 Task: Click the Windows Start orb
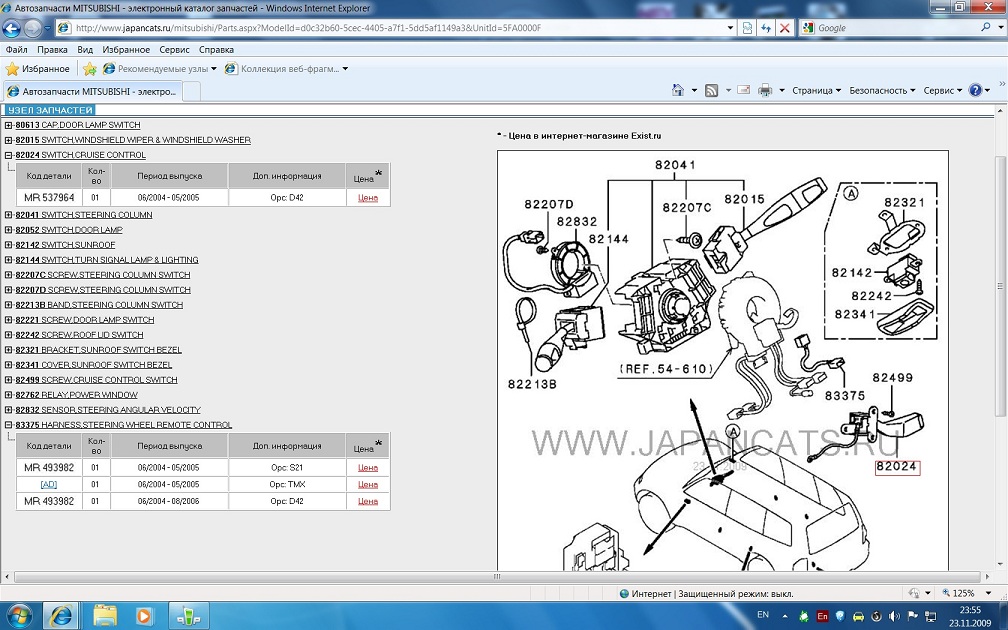19,615
